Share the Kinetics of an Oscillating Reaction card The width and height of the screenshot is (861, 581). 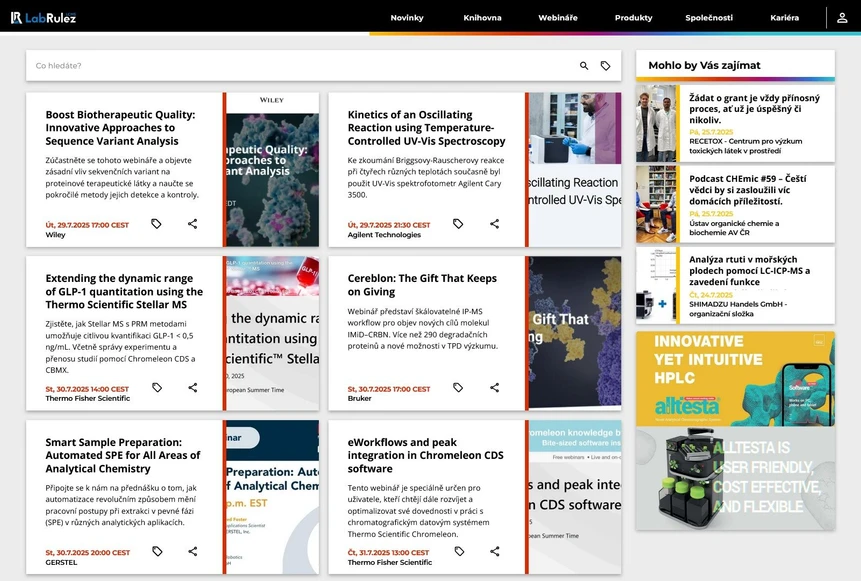click(494, 224)
